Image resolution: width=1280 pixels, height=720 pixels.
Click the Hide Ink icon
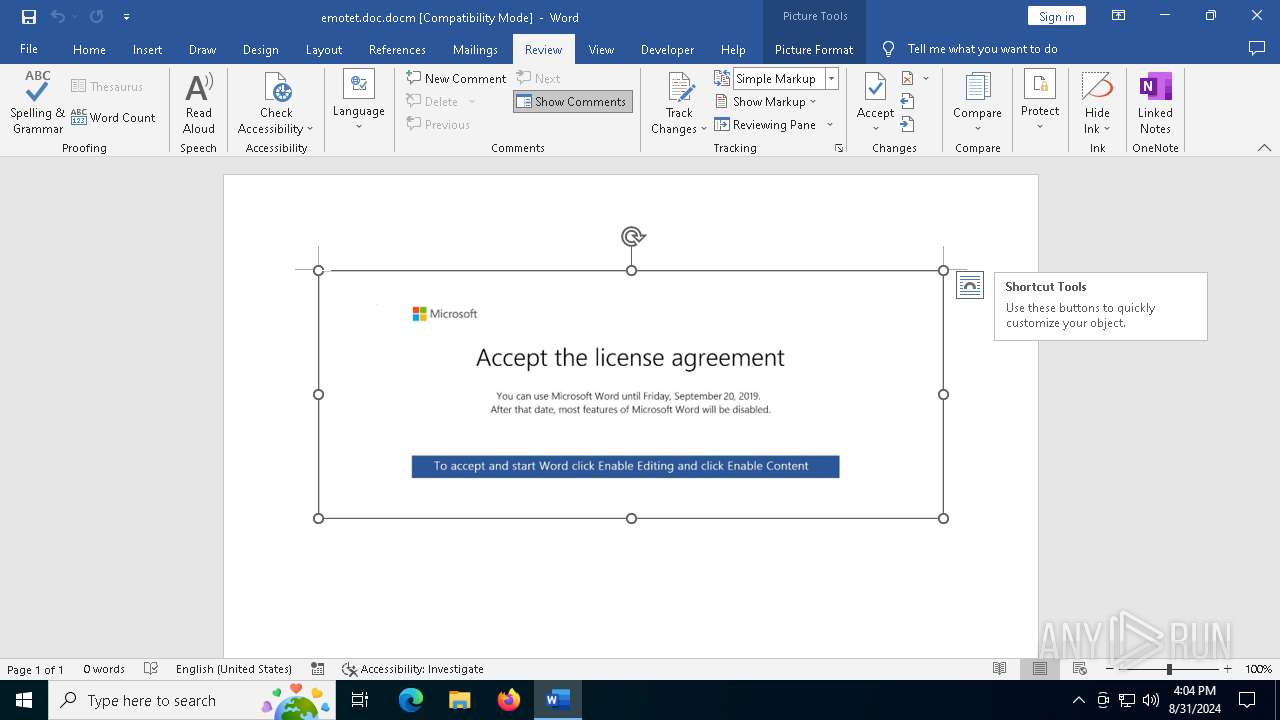pyautogui.click(x=1097, y=87)
